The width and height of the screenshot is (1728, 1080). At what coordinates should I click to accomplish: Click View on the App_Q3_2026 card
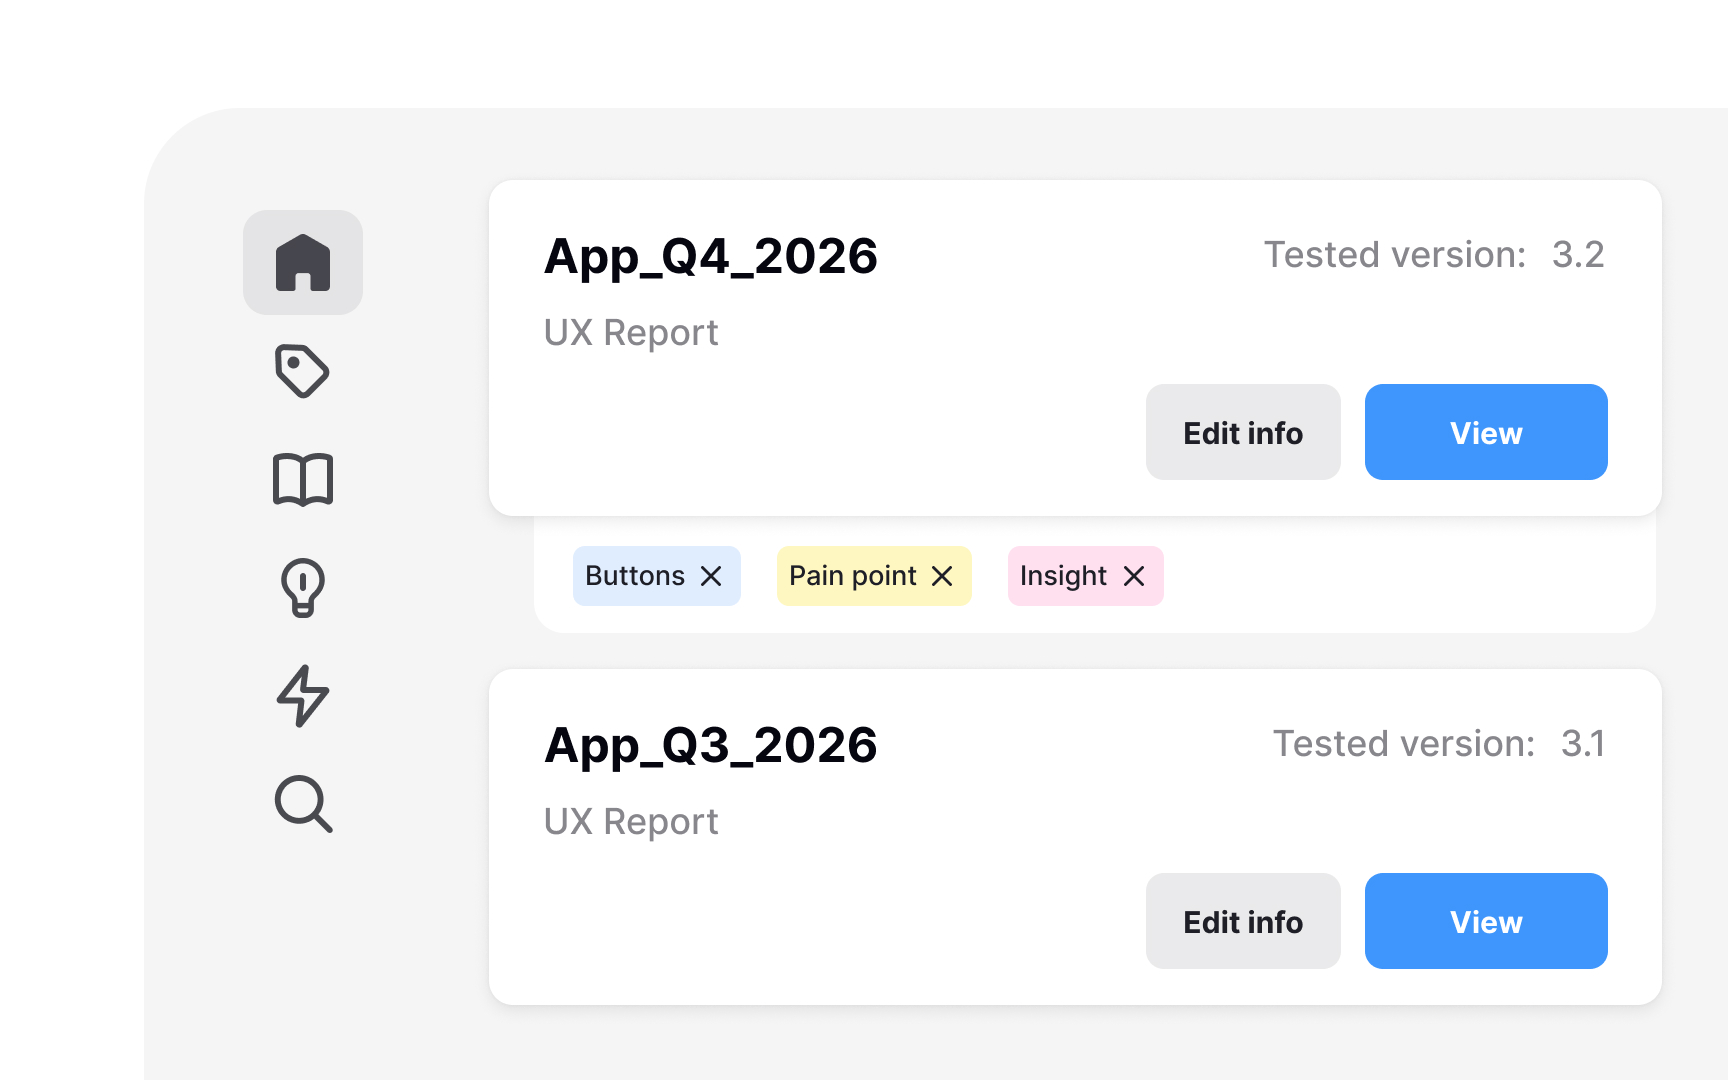point(1486,921)
